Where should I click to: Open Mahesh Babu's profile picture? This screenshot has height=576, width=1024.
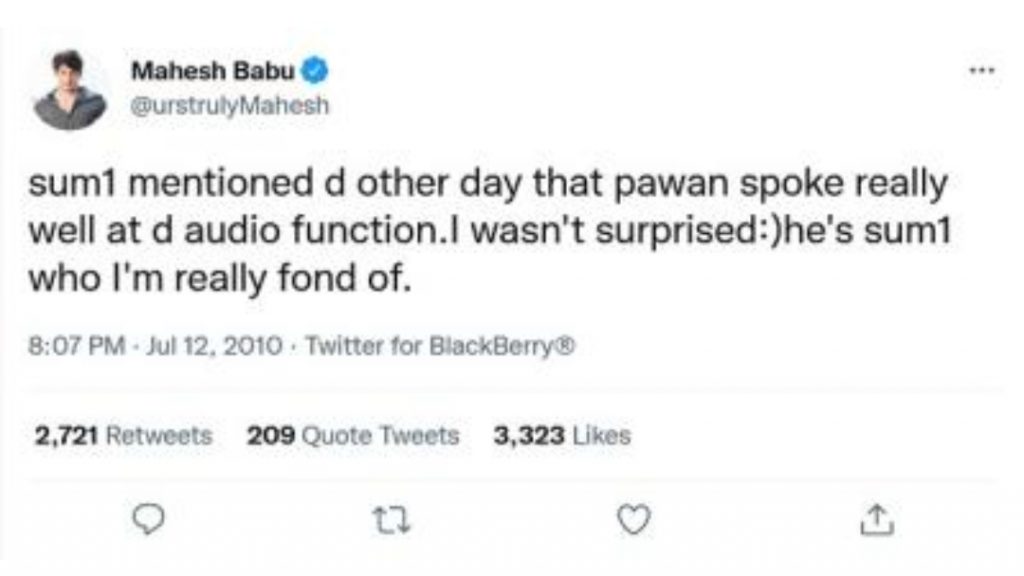pos(68,90)
